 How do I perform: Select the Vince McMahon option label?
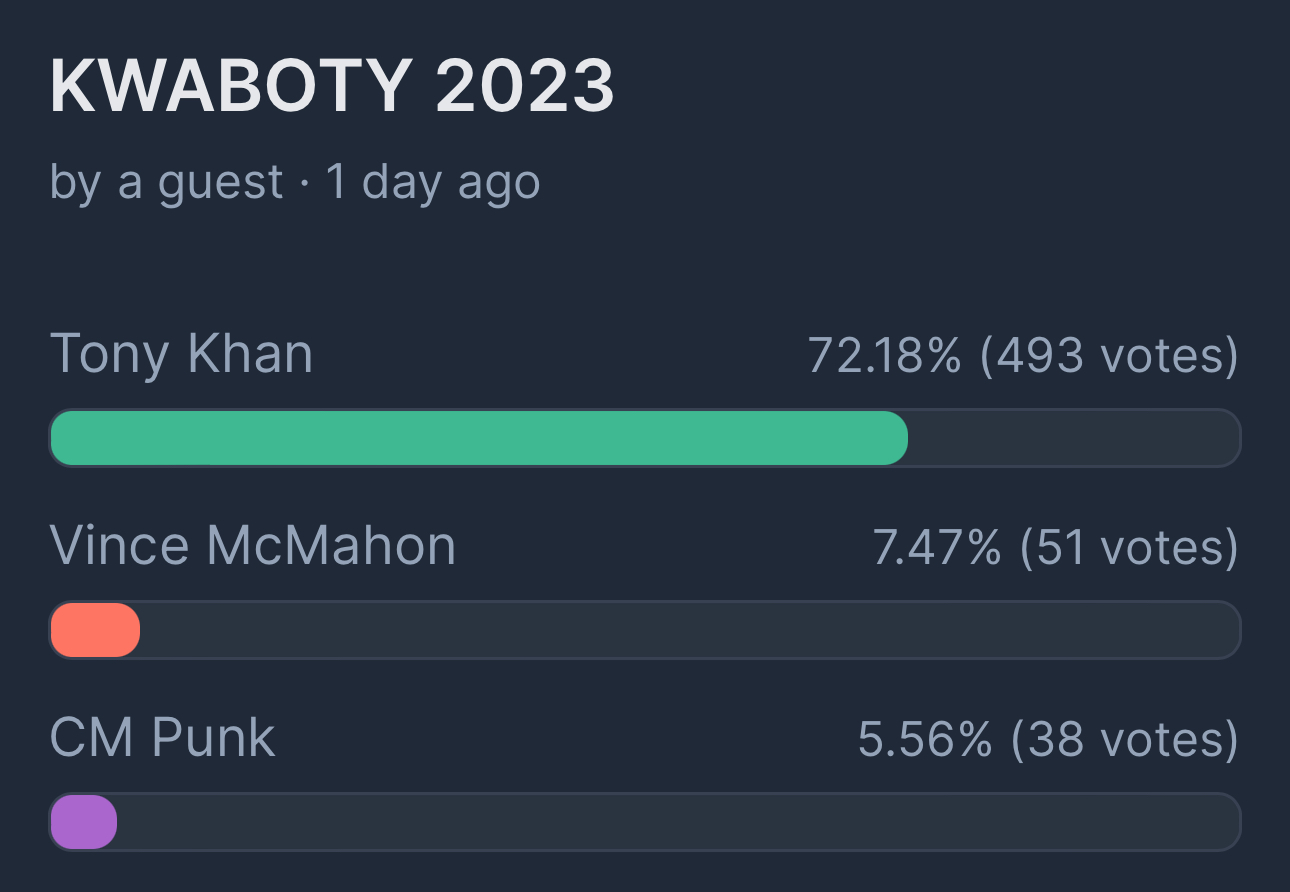coord(252,546)
